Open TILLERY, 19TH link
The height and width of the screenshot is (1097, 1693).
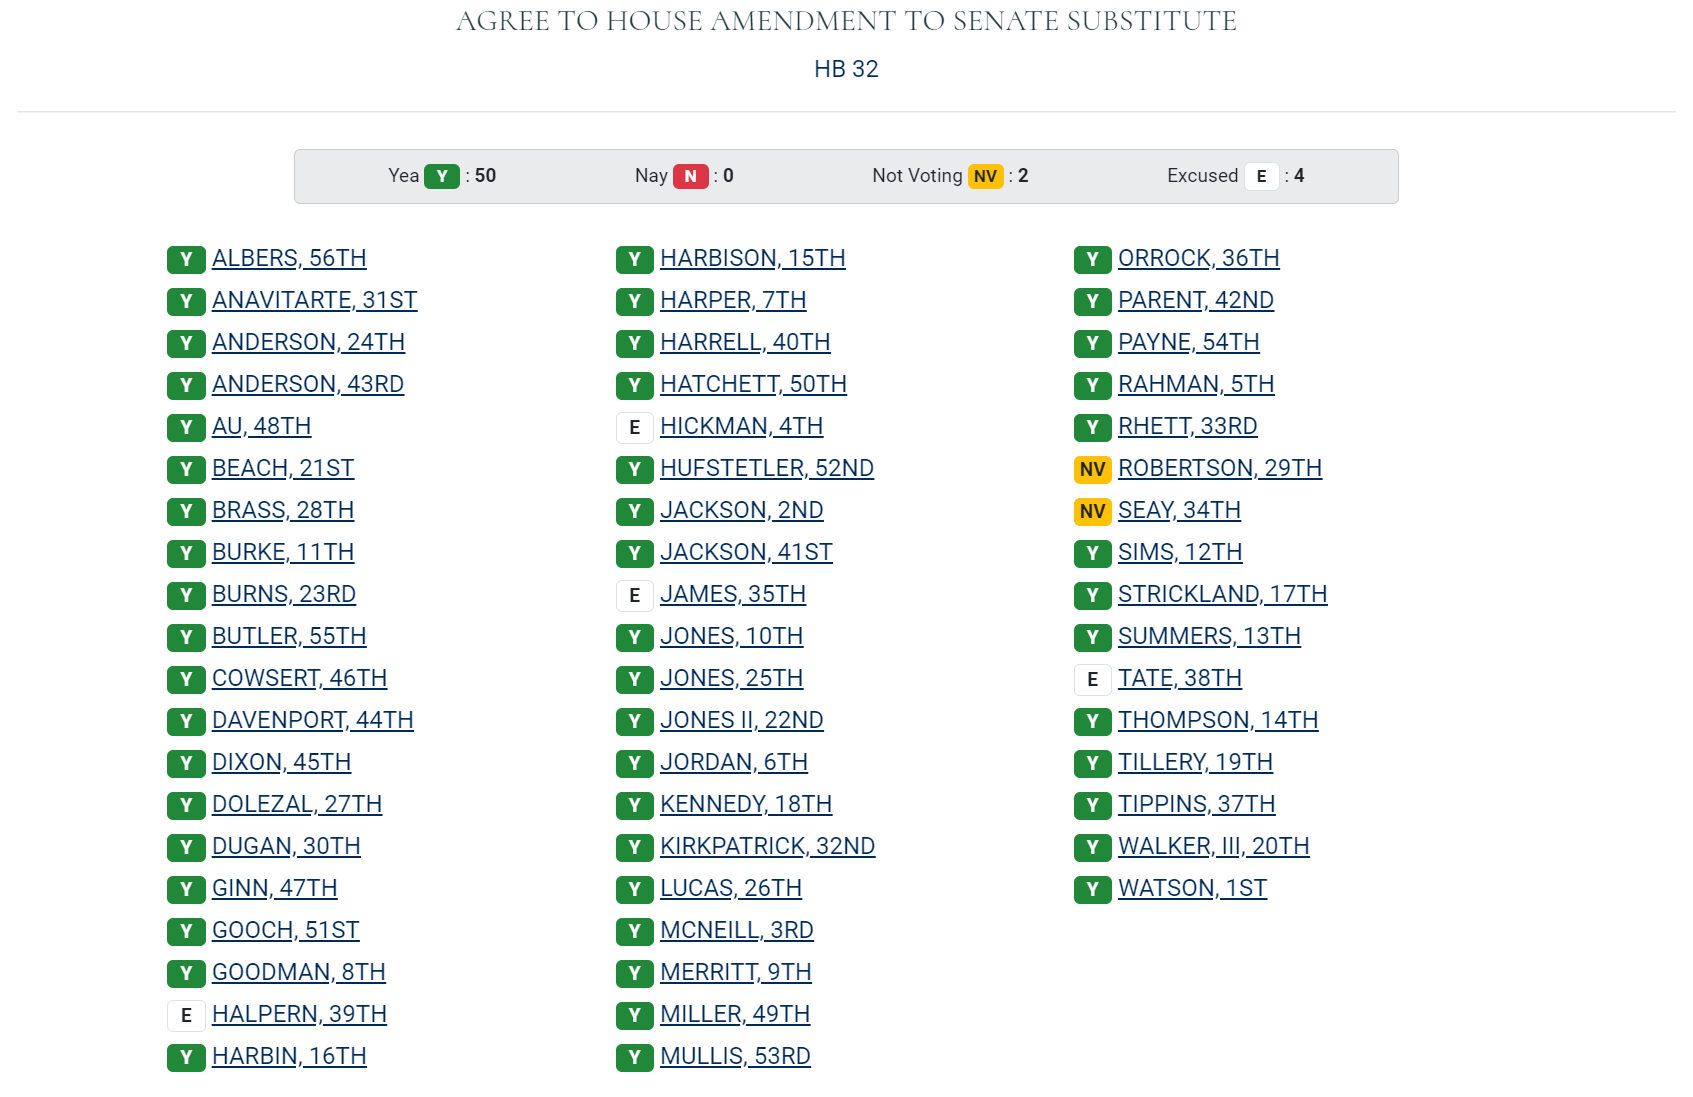[x=1195, y=762]
